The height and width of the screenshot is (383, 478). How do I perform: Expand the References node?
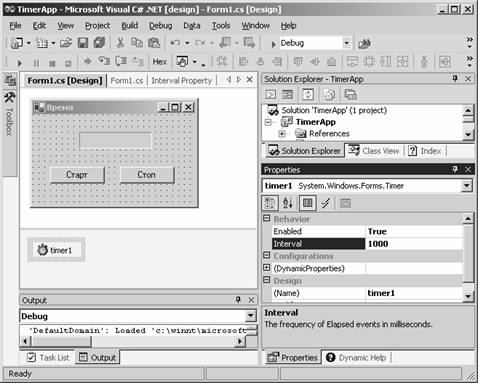(x=282, y=134)
